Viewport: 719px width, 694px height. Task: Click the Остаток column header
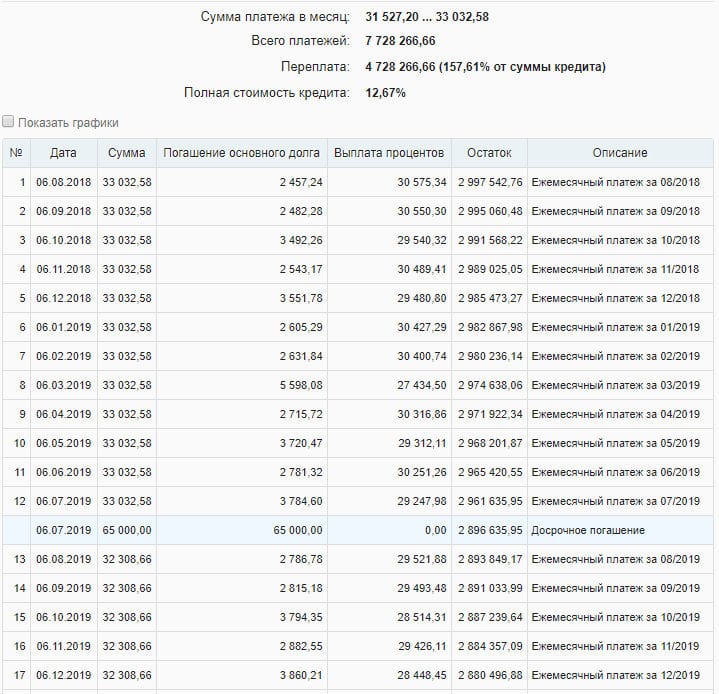(489, 153)
